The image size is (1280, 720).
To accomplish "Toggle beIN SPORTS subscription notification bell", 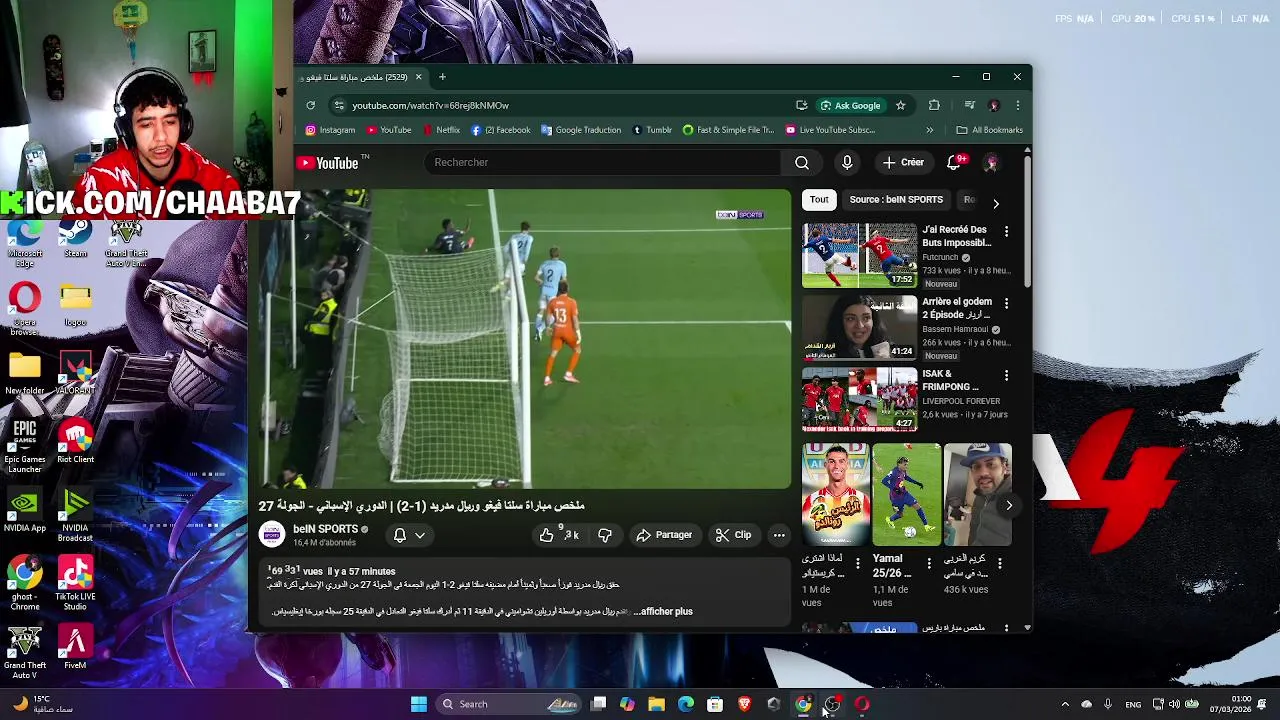I will click(400, 535).
